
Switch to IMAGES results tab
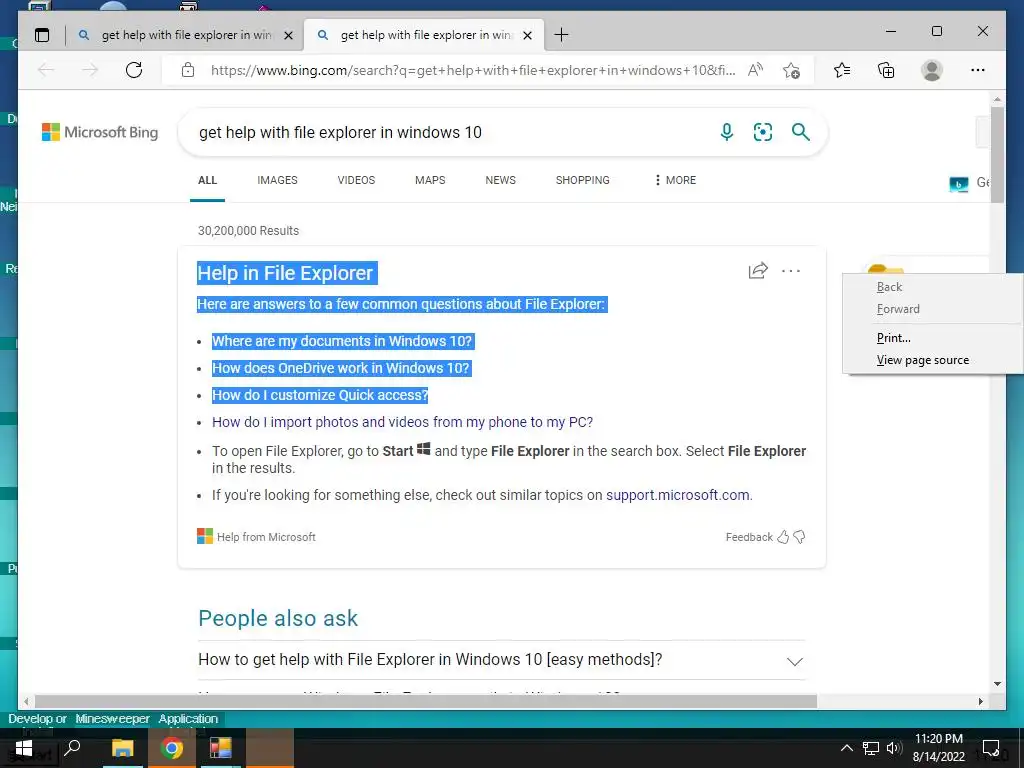tap(278, 180)
